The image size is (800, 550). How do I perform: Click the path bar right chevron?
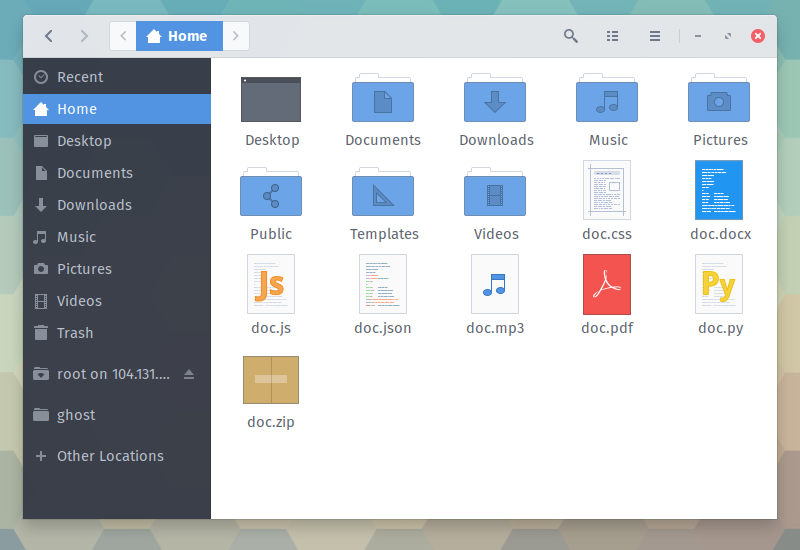click(x=236, y=36)
